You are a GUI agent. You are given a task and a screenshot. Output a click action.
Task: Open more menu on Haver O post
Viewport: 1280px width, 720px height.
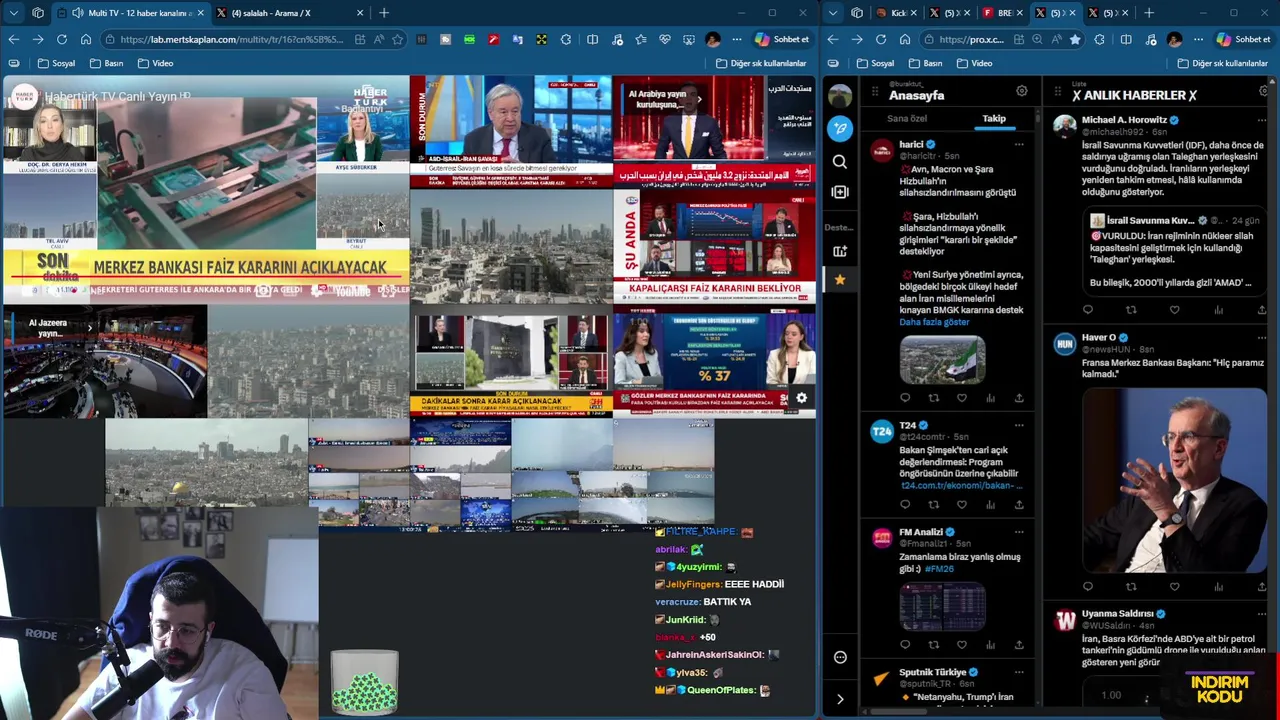click(1262, 338)
